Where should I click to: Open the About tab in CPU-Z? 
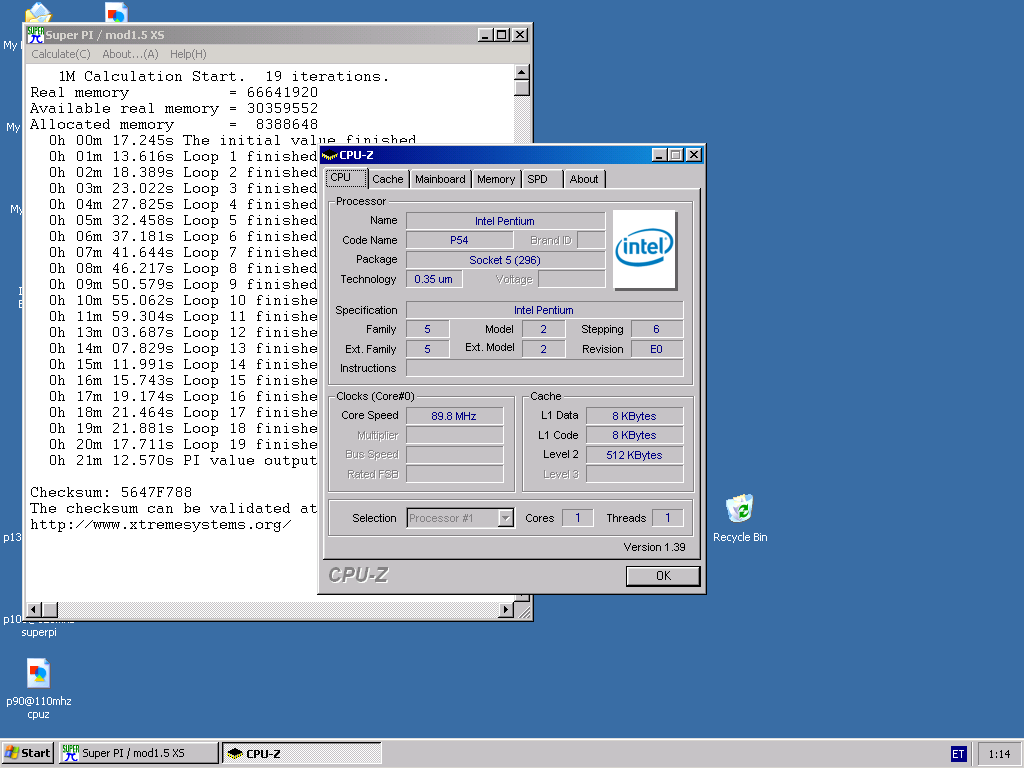584,179
